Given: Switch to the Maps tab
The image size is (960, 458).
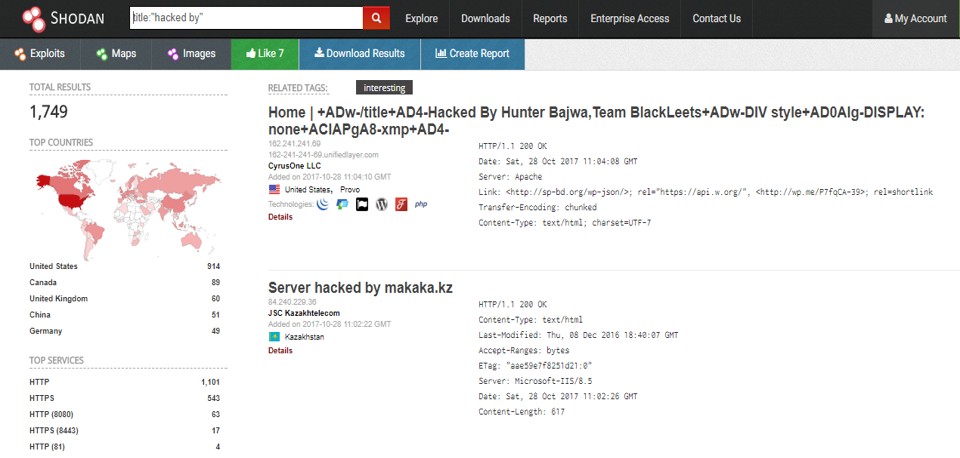Looking at the screenshot, I should [116, 54].
